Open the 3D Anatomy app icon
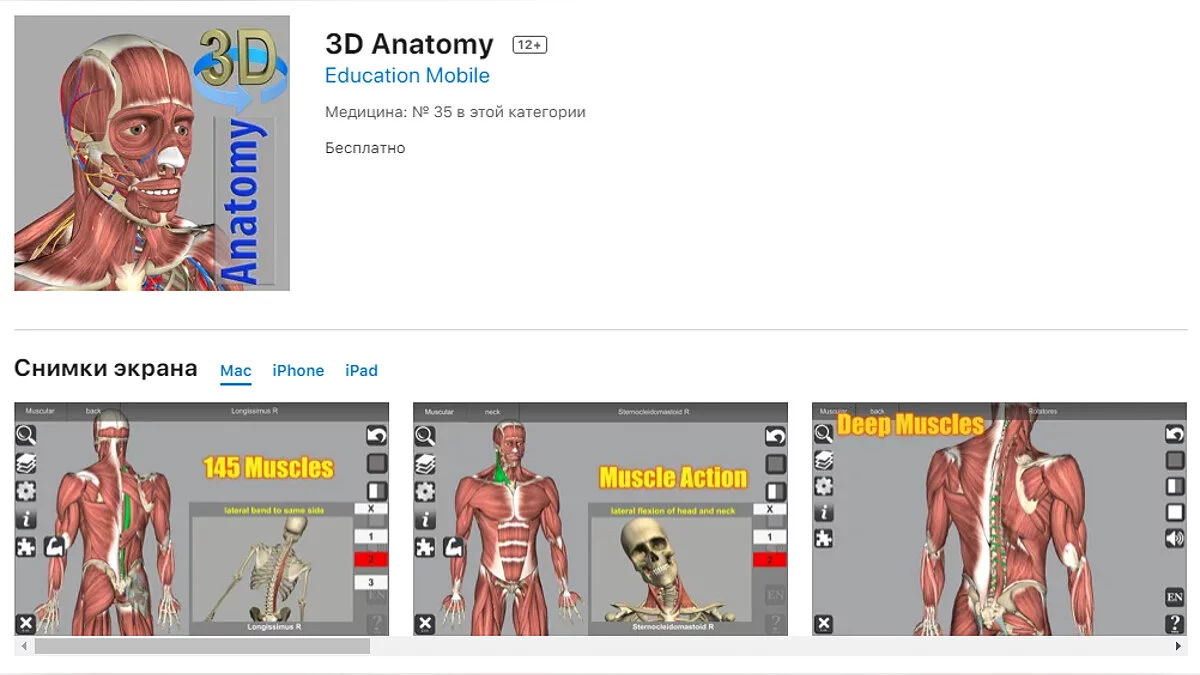The width and height of the screenshot is (1200, 675). point(152,153)
